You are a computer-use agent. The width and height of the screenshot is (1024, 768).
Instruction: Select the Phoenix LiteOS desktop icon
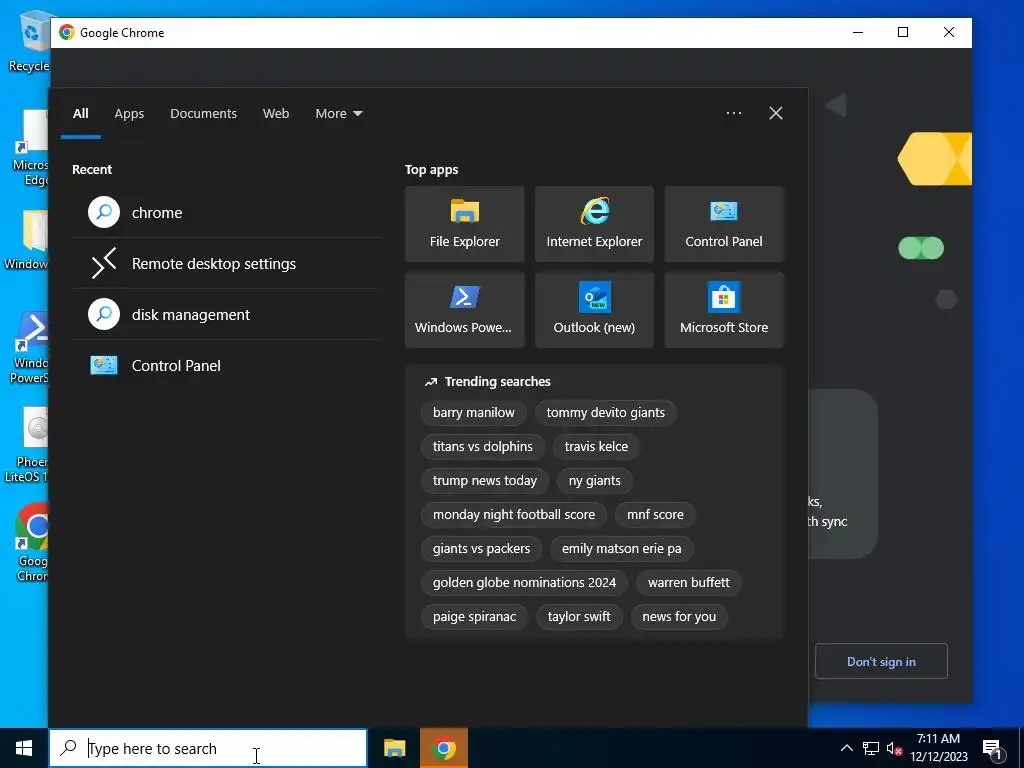tap(28, 445)
